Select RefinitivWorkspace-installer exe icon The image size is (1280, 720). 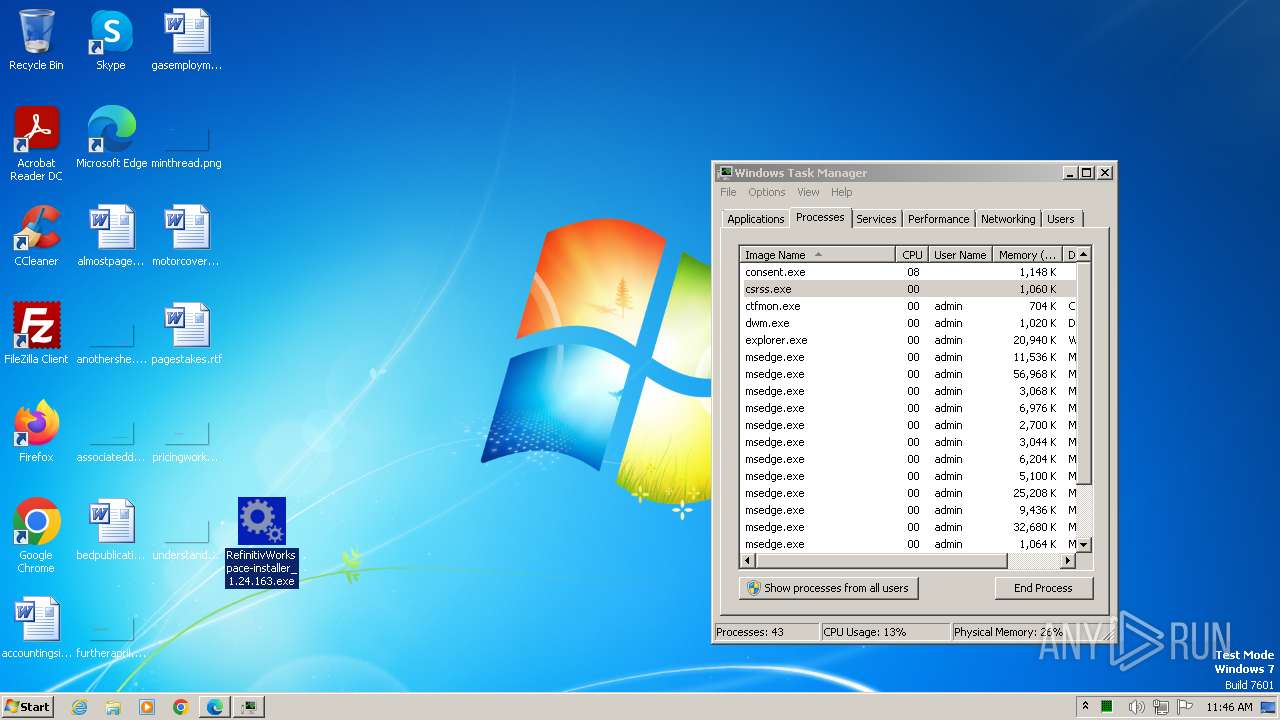pyautogui.click(x=261, y=542)
